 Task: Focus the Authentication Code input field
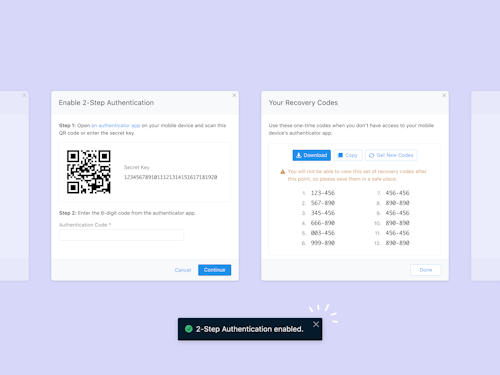[121, 235]
